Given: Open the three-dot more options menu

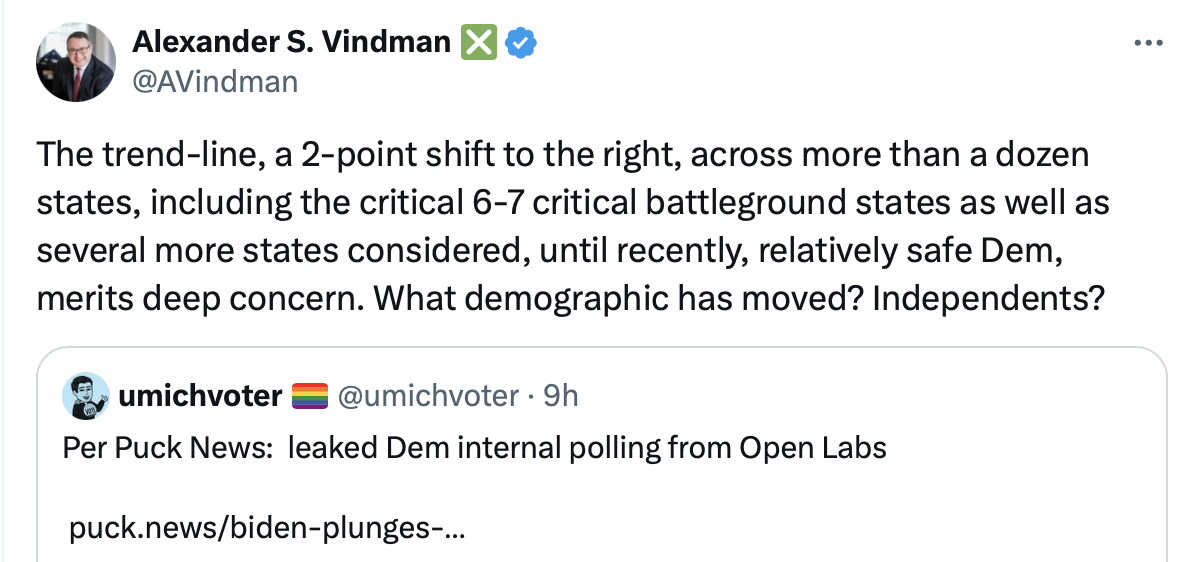Looking at the screenshot, I should coord(1146,44).
